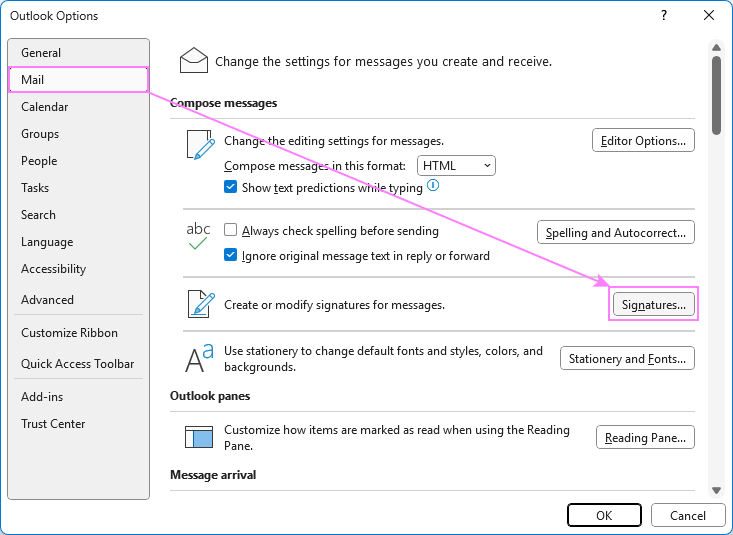The height and width of the screenshot is (535, 733).
Task: Click the envelope icon beside the Mail header
Action: click(x=194, y=61)
